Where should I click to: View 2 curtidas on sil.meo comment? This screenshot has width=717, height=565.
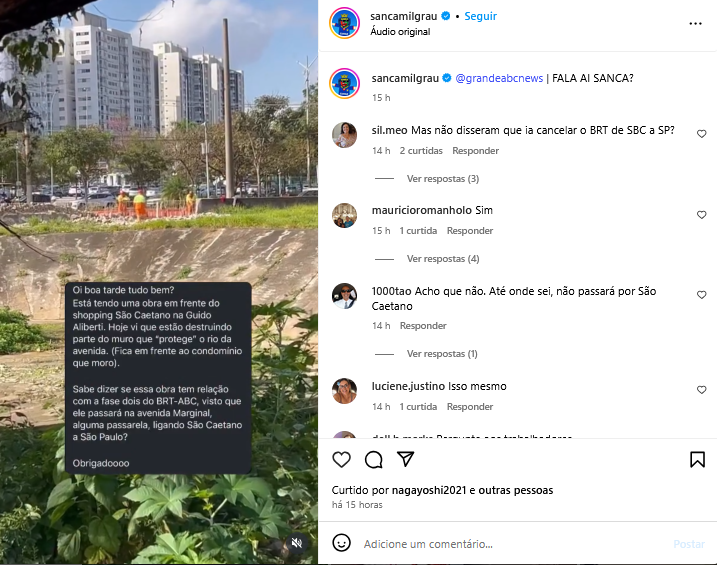point(421,151)
